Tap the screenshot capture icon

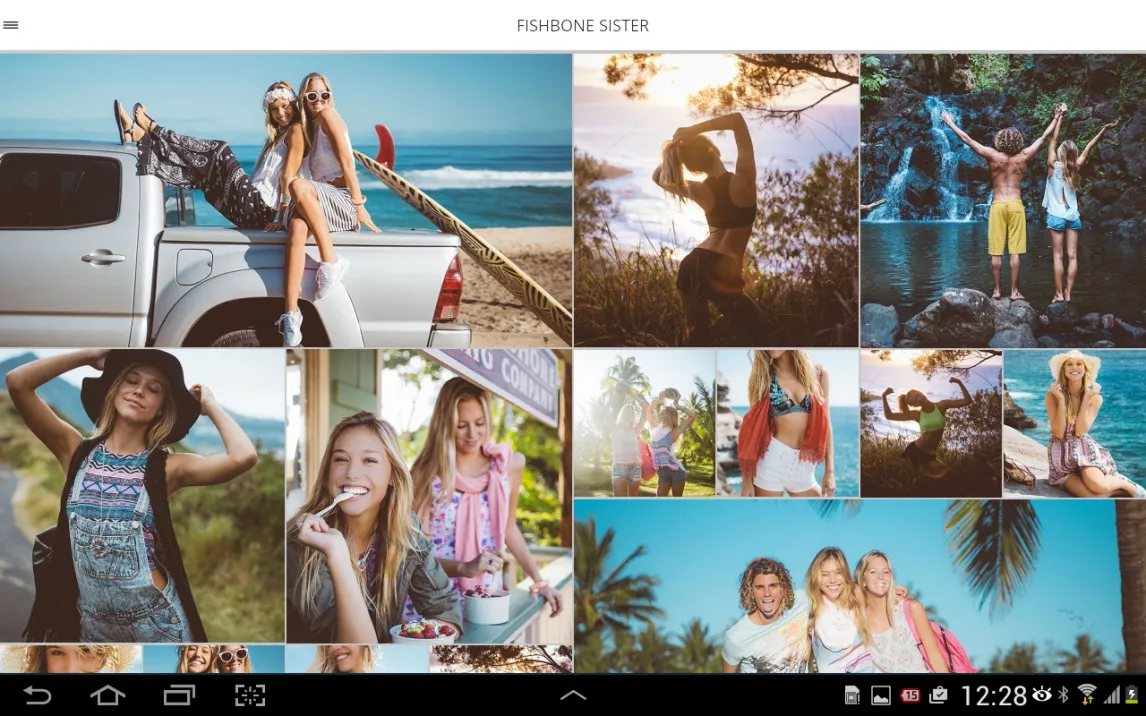(x=250, y=695)
